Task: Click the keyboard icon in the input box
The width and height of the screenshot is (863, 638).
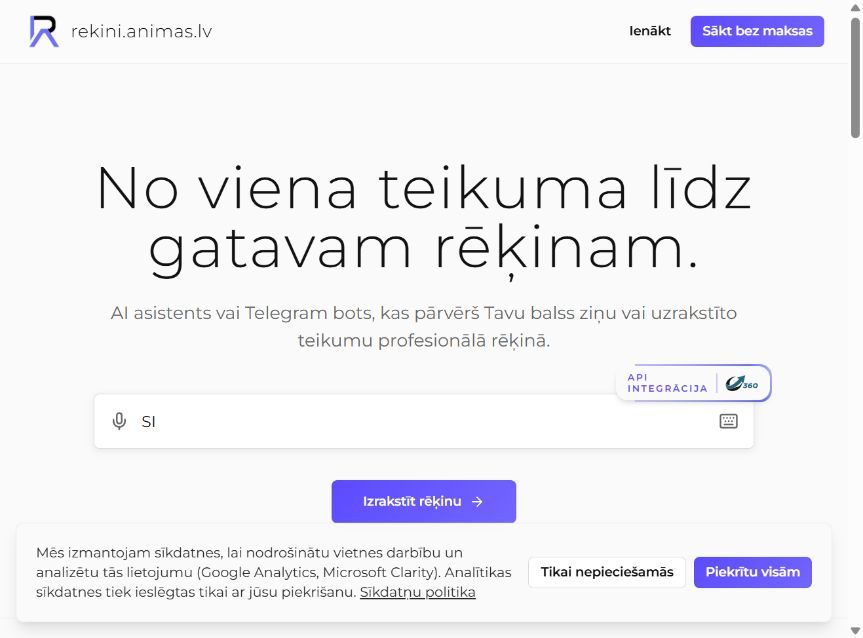Action: click(x=728, y=421)
